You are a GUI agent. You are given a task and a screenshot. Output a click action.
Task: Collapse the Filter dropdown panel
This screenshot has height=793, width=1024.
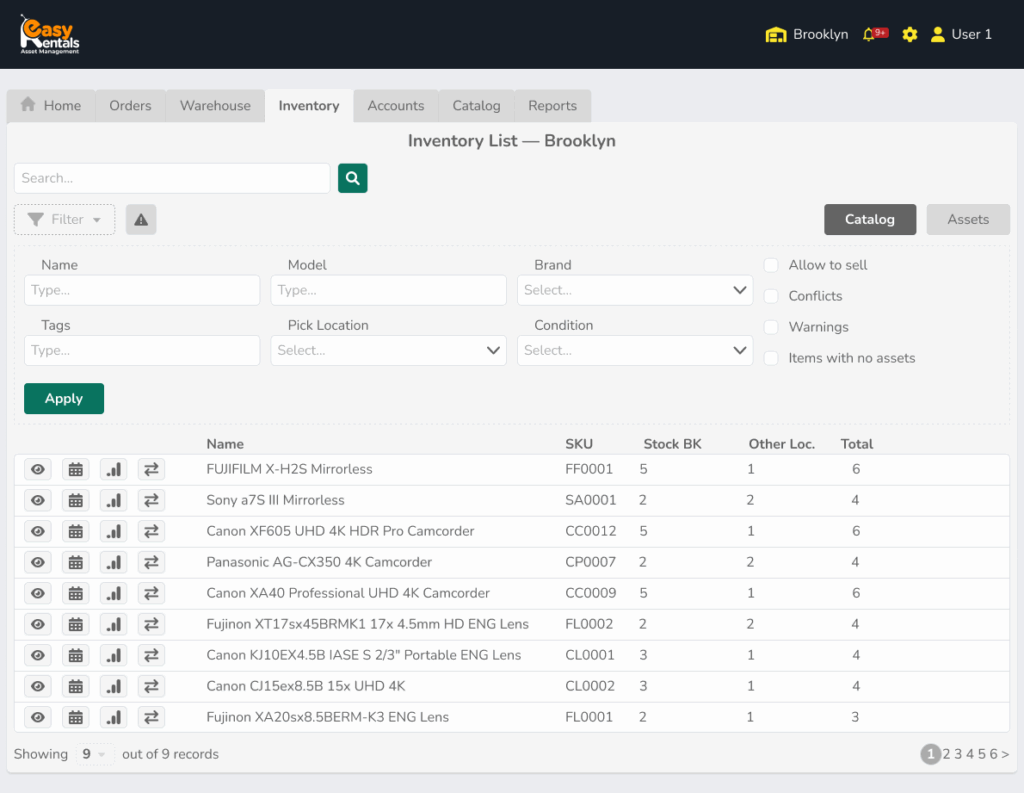pyautogui.click(x=65, y=219)
